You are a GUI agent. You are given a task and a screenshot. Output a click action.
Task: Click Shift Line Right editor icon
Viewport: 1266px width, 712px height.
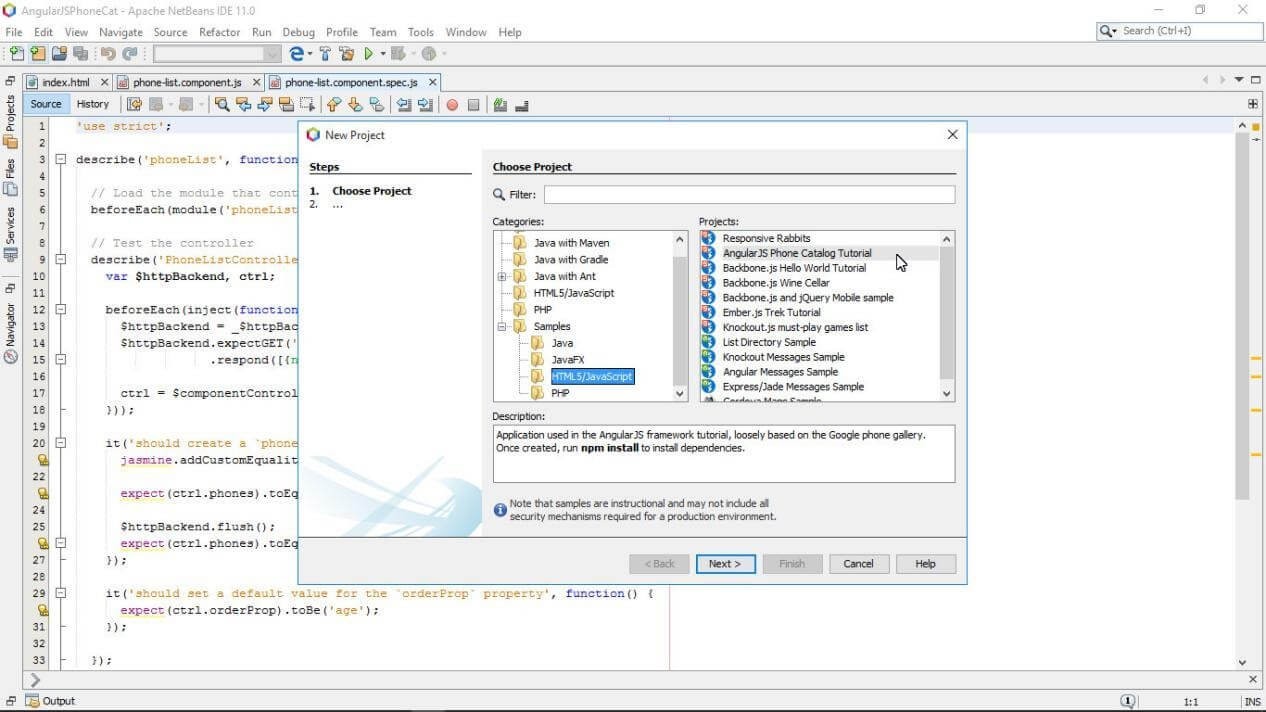point(426,104)
